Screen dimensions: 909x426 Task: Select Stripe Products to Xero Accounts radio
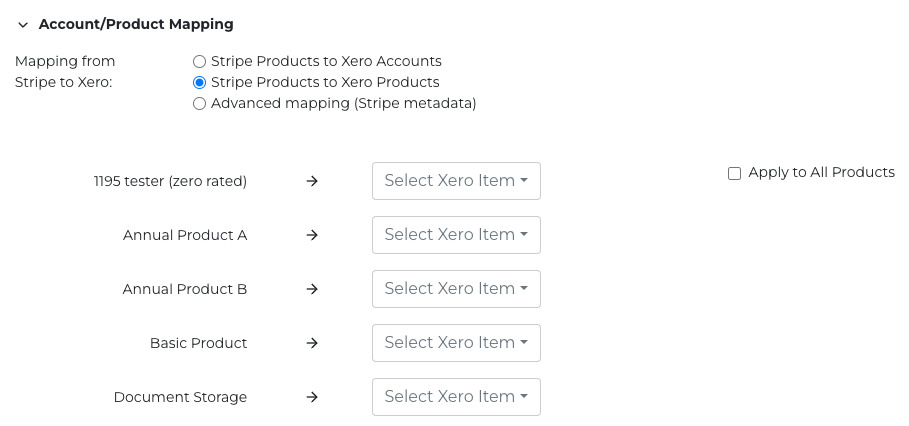tap(200, 62)
